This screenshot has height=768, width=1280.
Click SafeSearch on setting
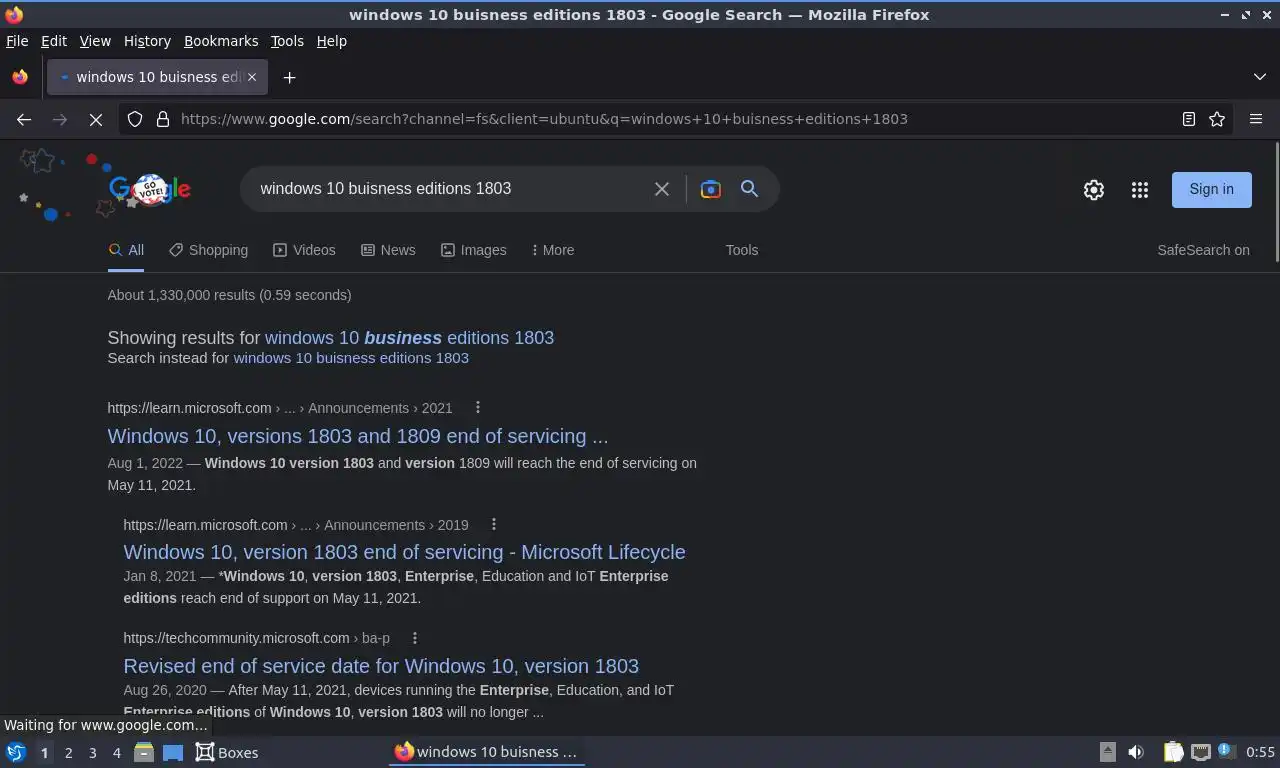pos(1203,250)
